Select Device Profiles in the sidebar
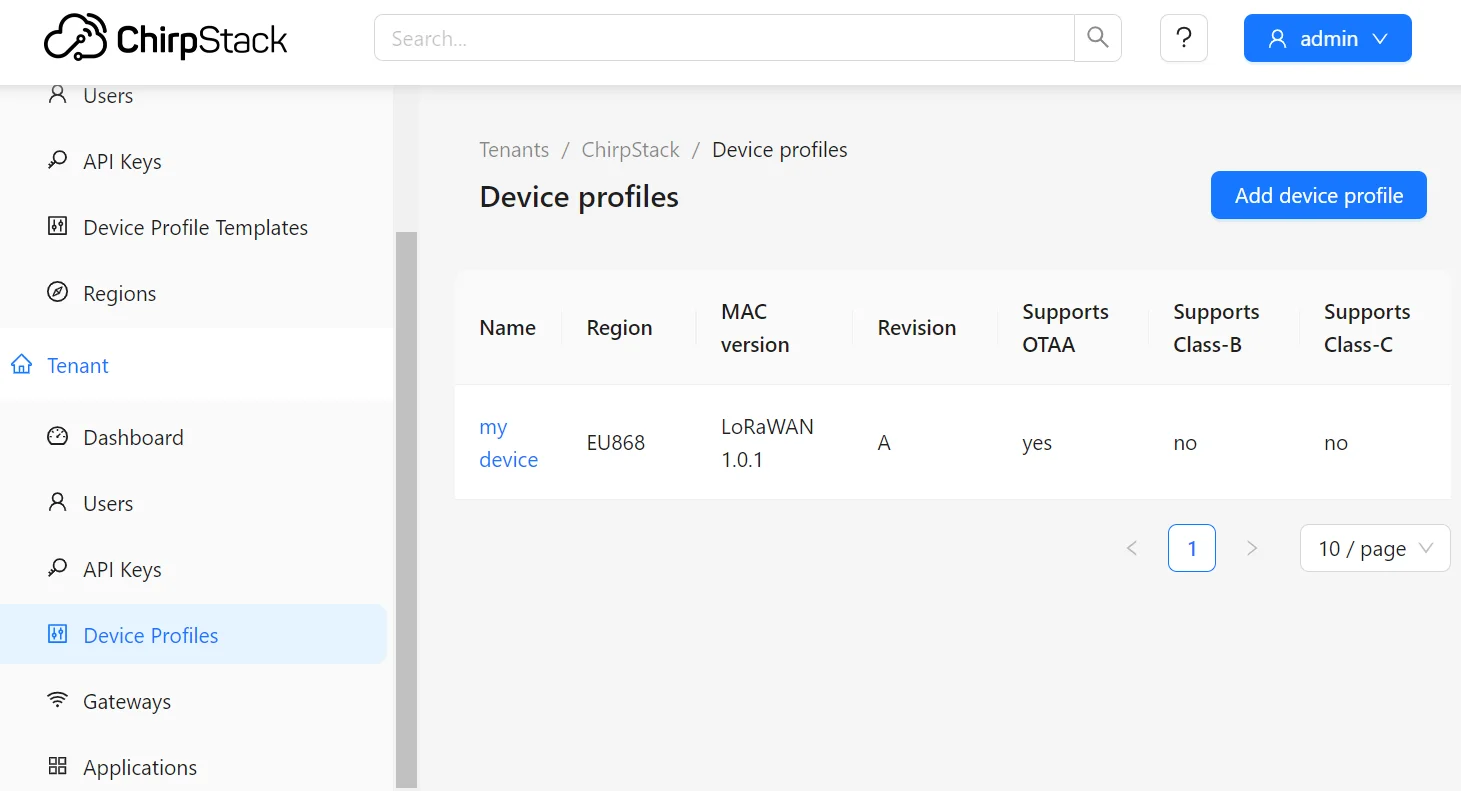 pyautogui.click(x=194, y=634)
